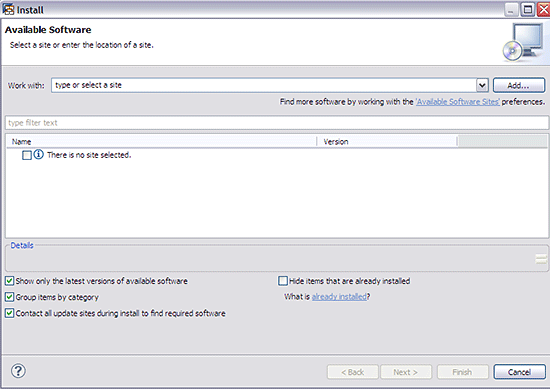Maximize the Install dialog window
This screenshot has width=550, height=389.
coord(528,9)
